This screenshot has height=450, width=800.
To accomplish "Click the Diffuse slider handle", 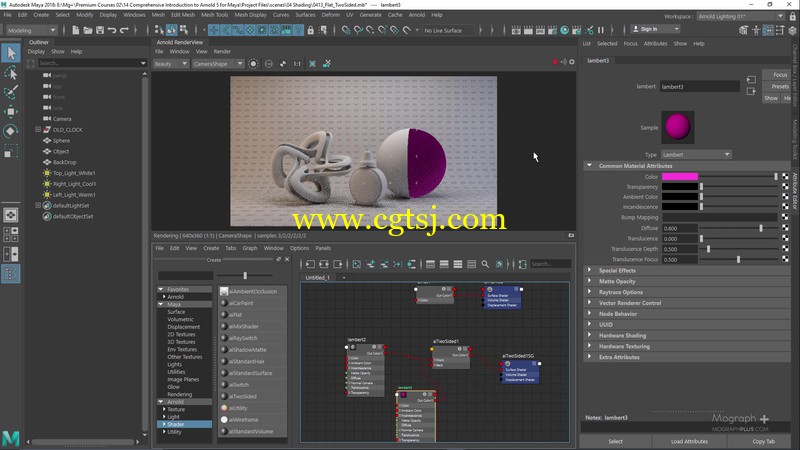I will coord(761,228).
